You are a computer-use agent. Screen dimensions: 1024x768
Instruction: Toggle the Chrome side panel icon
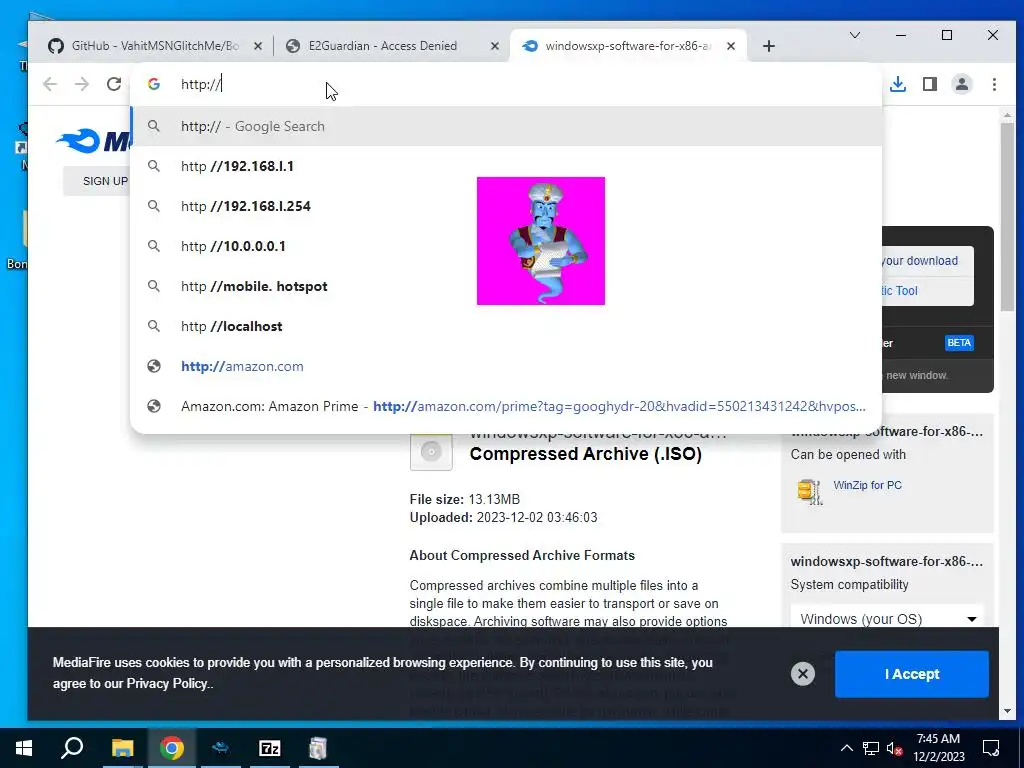pos(930,84)
